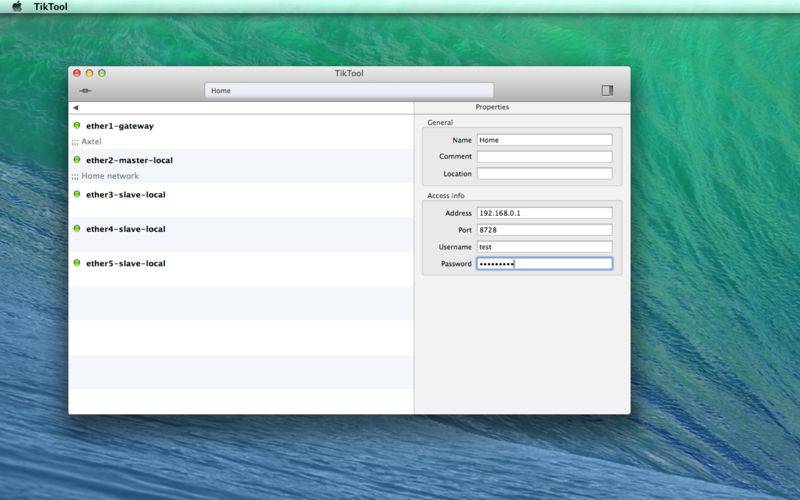Toggle the Properties sidebar panel icon
The image size is (800, 500).
tap(607, 90)
